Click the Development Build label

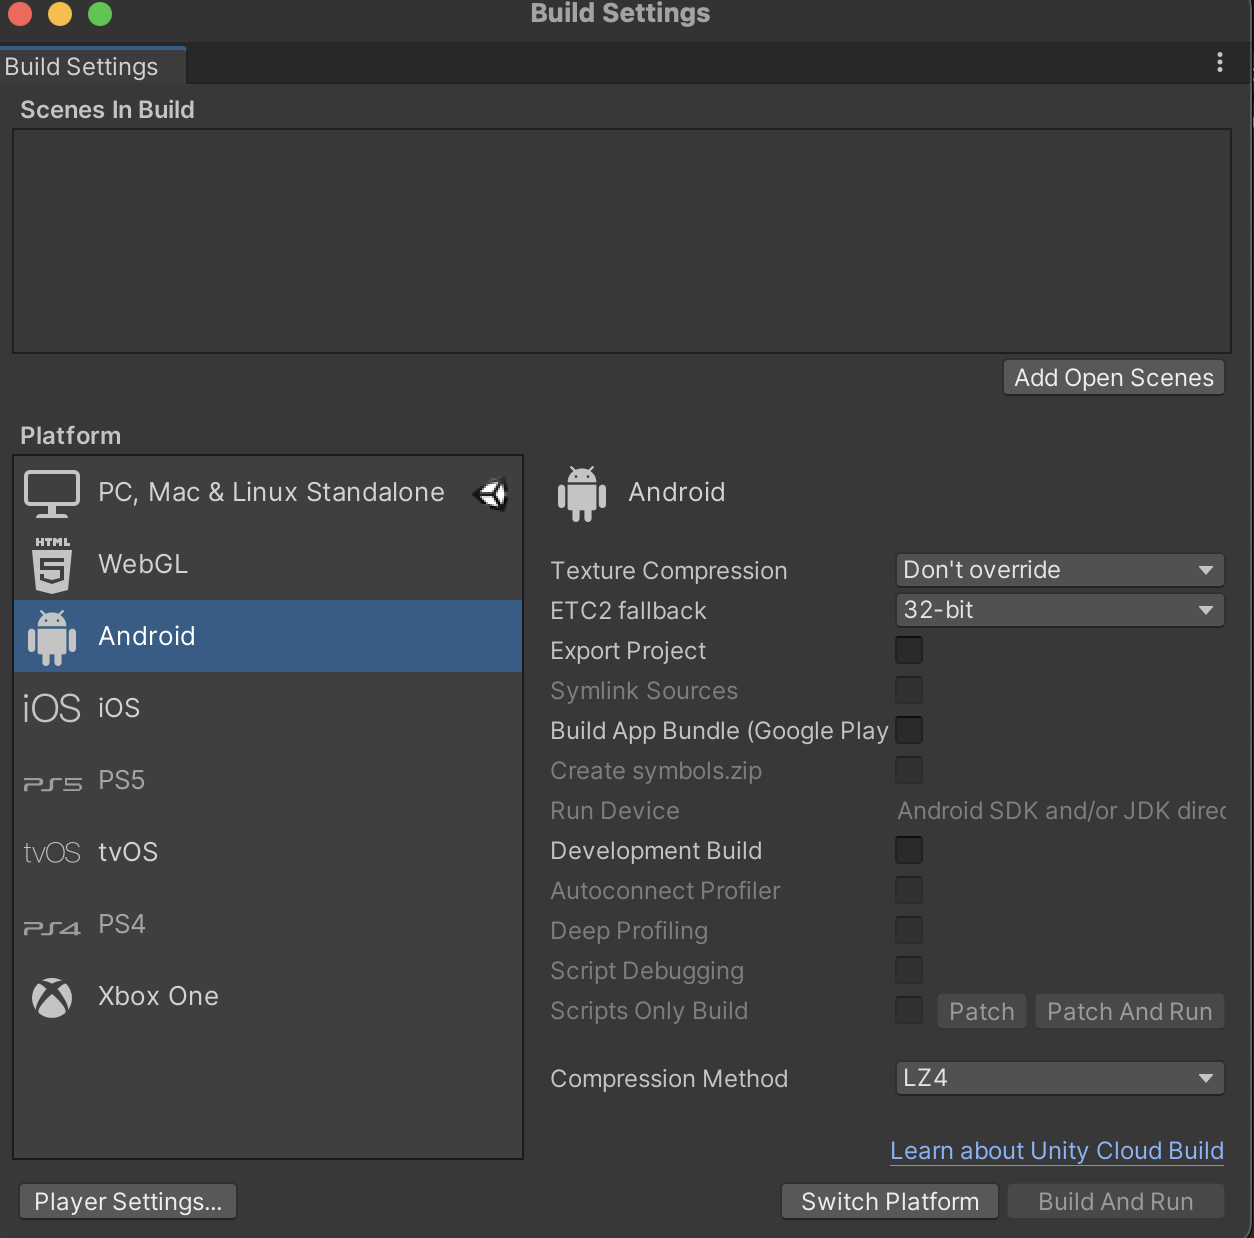[x=656, y=851]
